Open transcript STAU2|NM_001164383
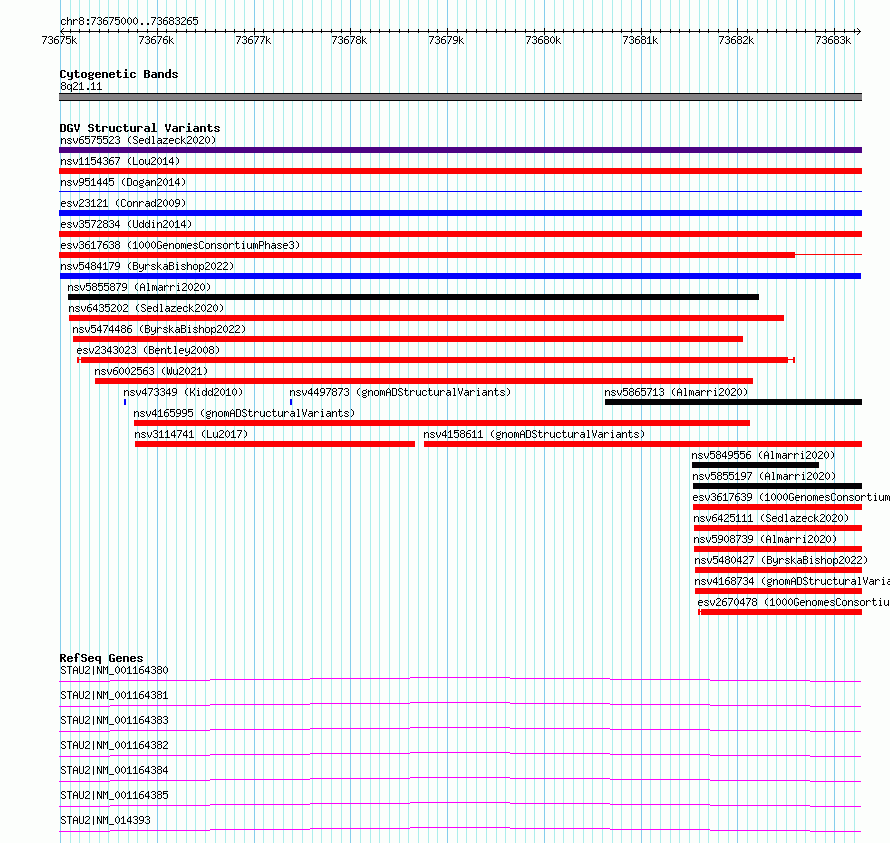890x843 pixels. pos(114,720)
